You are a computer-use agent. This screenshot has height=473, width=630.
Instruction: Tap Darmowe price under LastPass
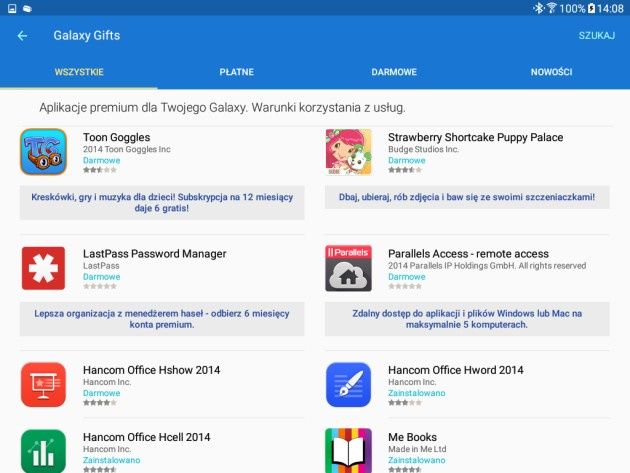coord(102,277)
